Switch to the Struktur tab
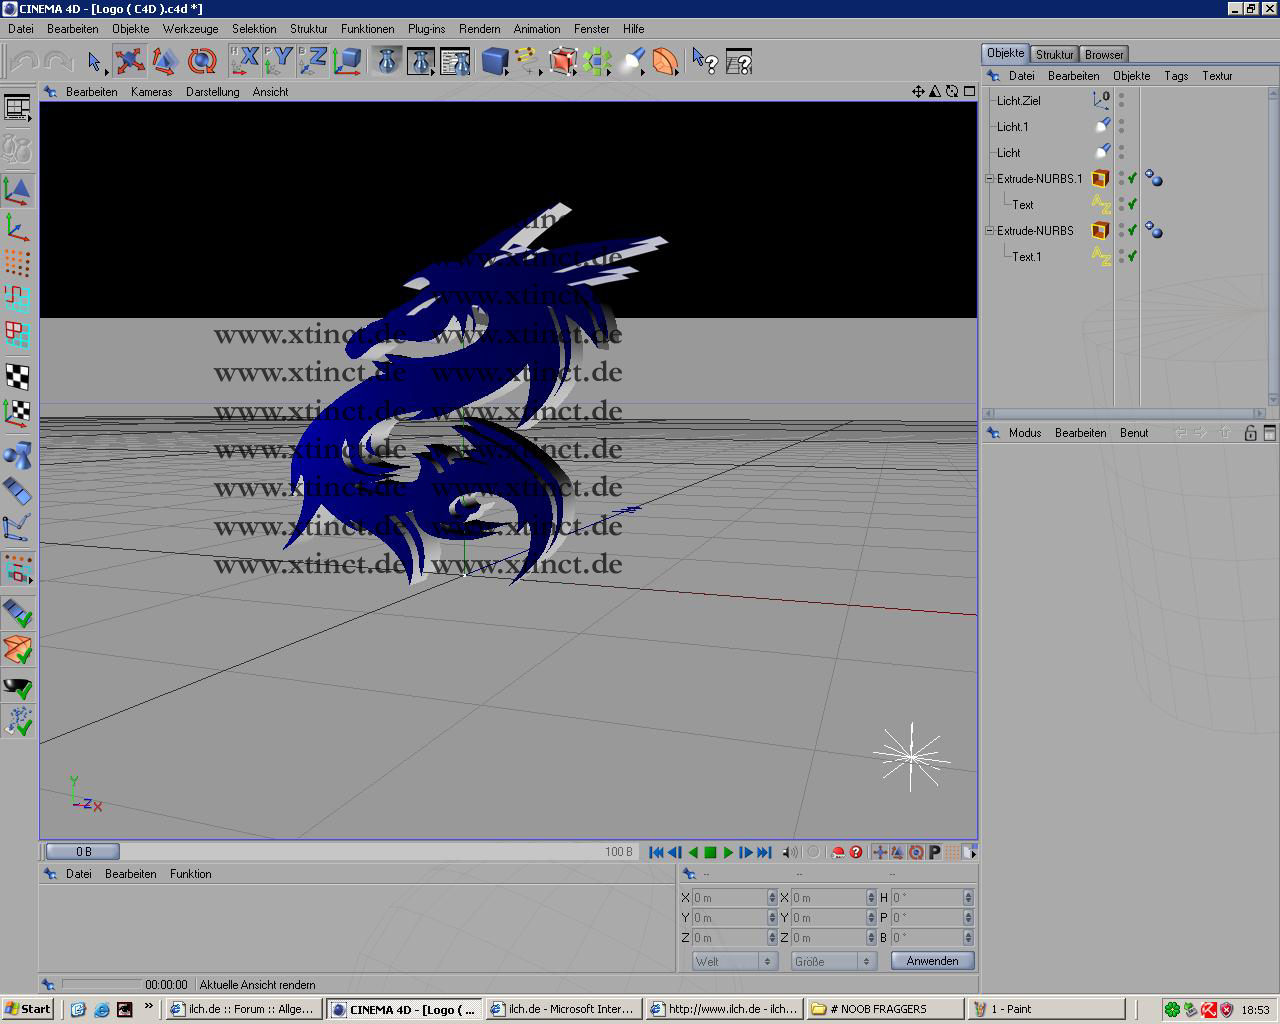Screen dimensions: 1280x1024 point(1054,54)
